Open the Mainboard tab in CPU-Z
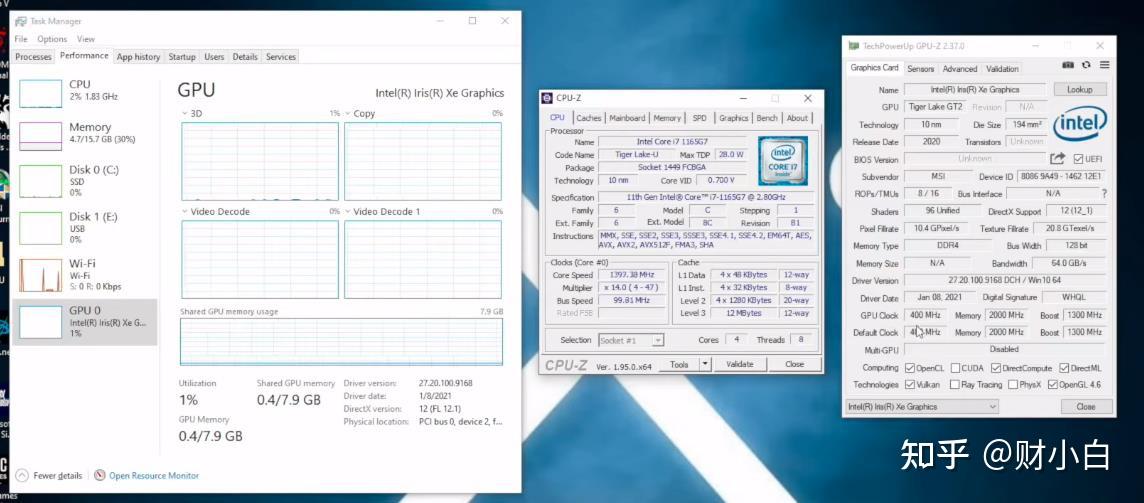Image resolution: width=1144 pixels, height=503 pixels. pos(627,118)
